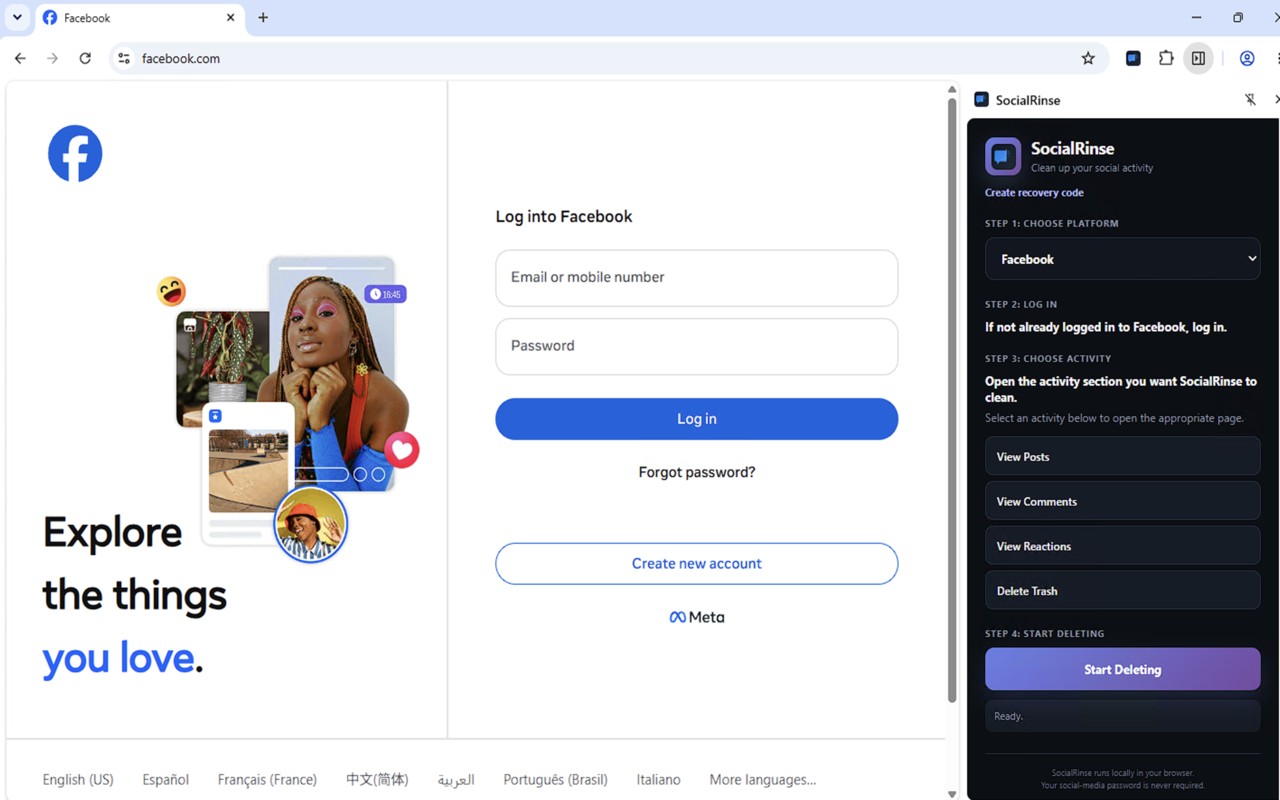Viewport: 1280px width, 800px height.
Task: Open site information icon in address bar
Action: coord(124,58)
